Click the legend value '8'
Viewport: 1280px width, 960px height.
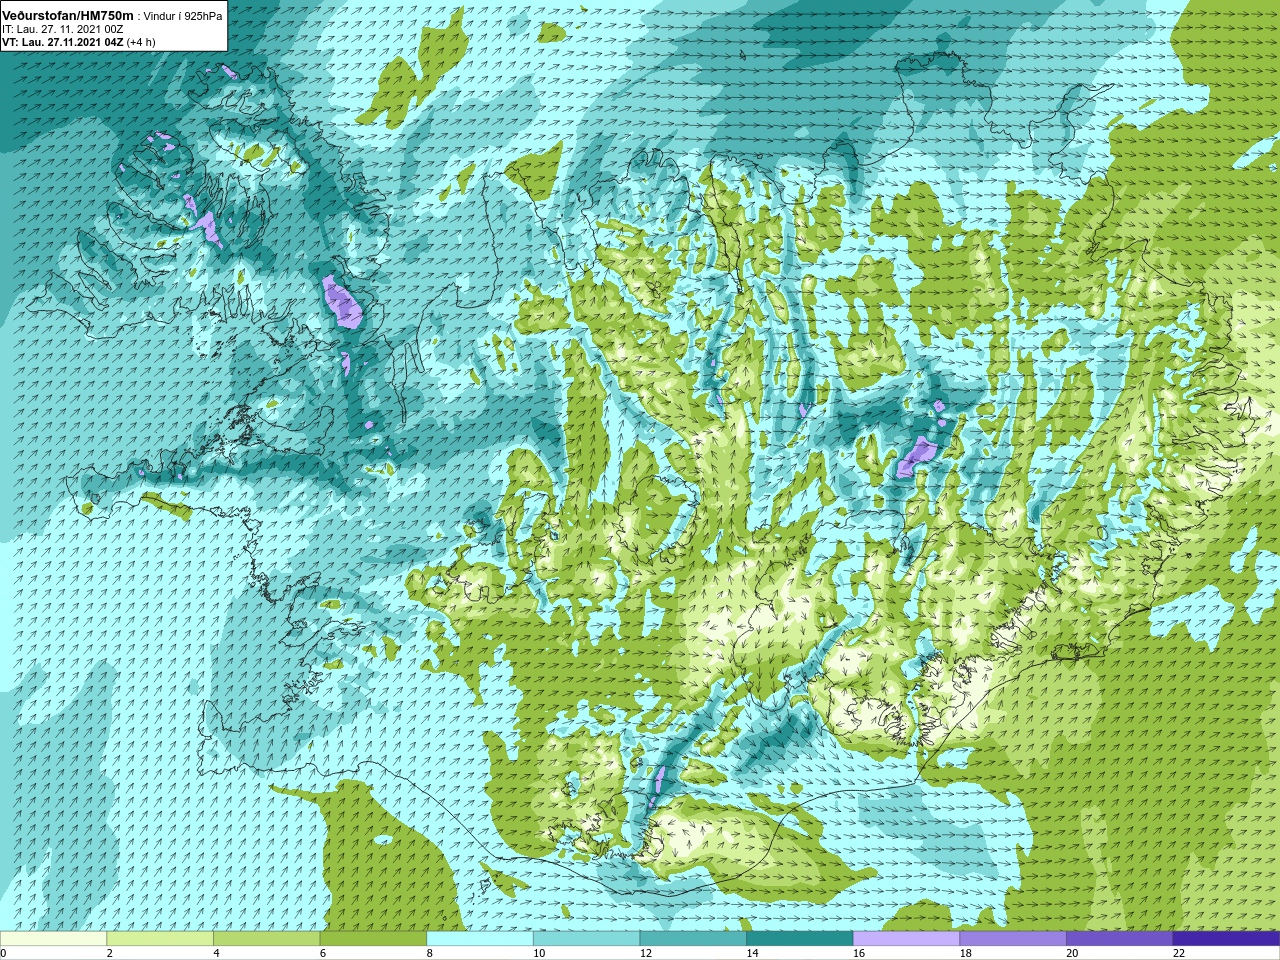click(430, 953)
